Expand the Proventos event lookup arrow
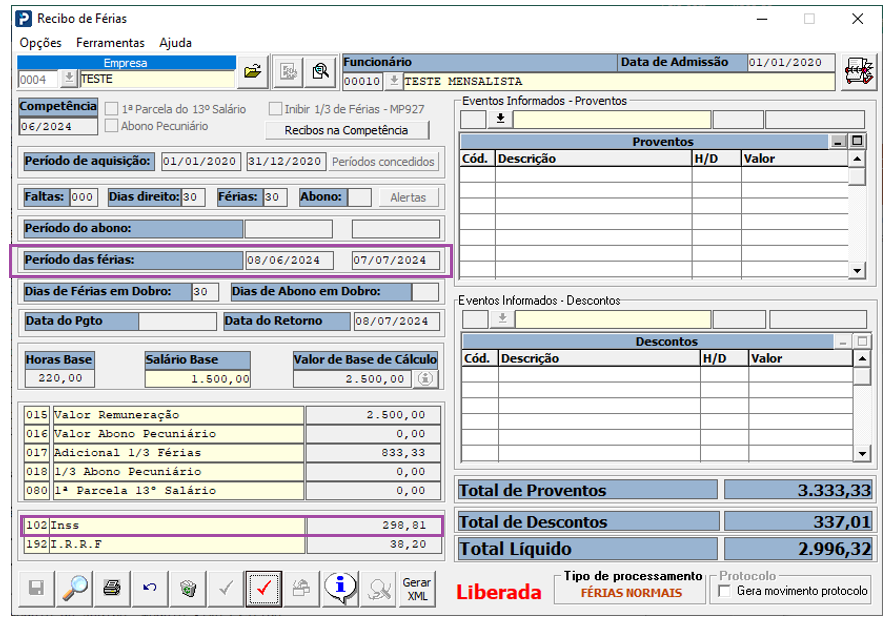Image resolution: width=887 pixels, height=620 pixels. (x=500, y=119)
